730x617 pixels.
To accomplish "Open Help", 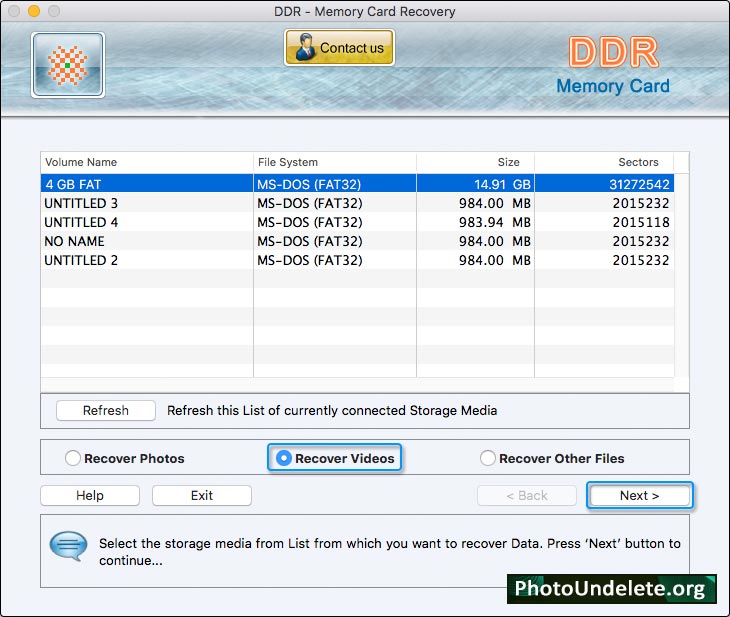I will click(90, 495).
